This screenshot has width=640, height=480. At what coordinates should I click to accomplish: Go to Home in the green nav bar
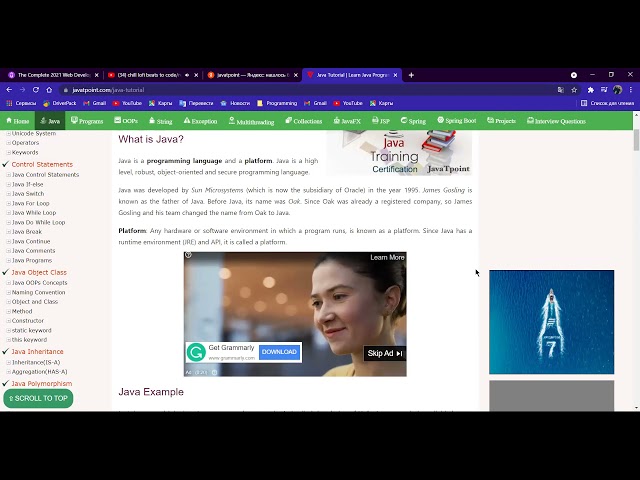tap(18, 121)
